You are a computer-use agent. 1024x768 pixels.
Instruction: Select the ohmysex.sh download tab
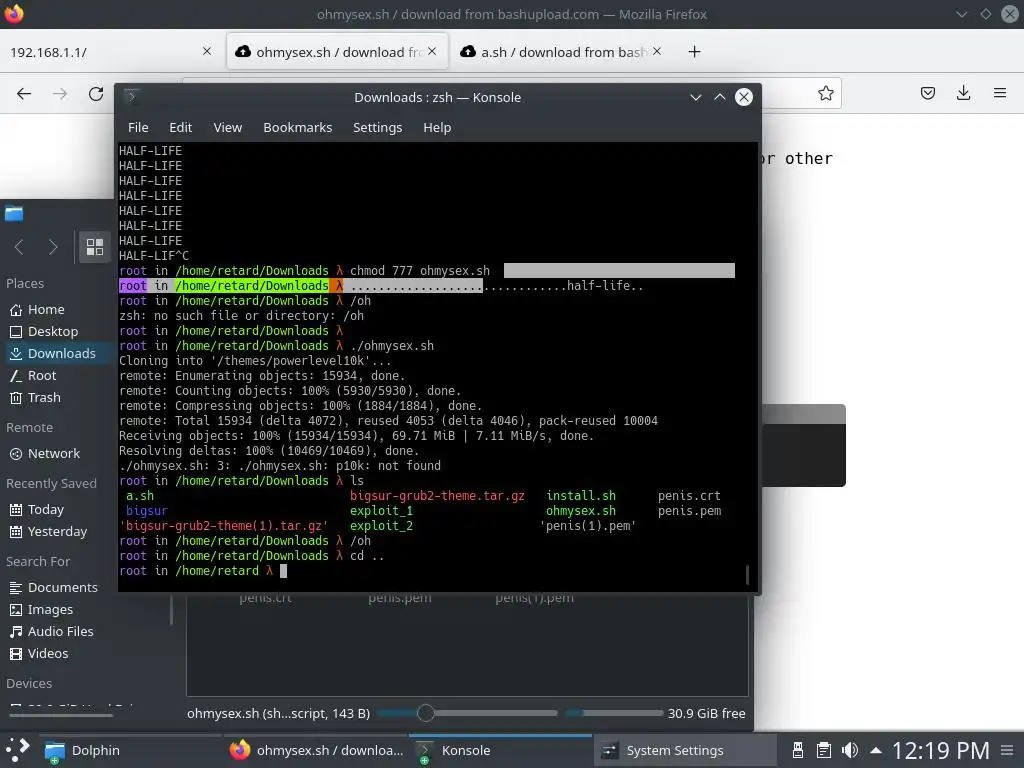click(338, 52)
